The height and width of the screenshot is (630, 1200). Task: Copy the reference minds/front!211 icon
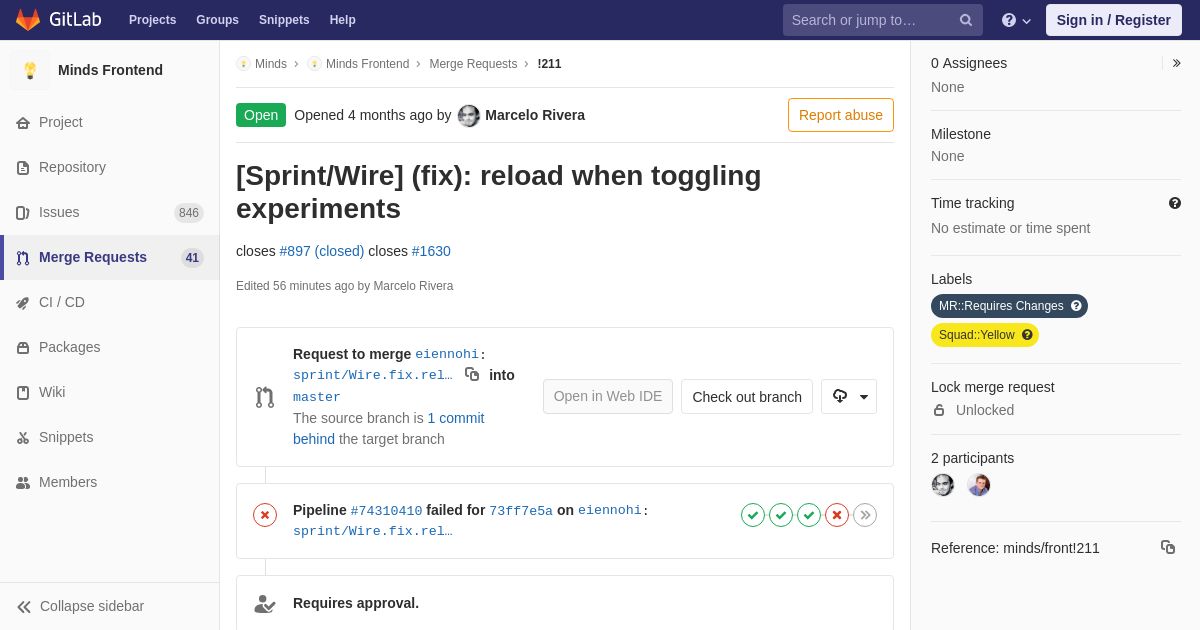click(1168, 547)
